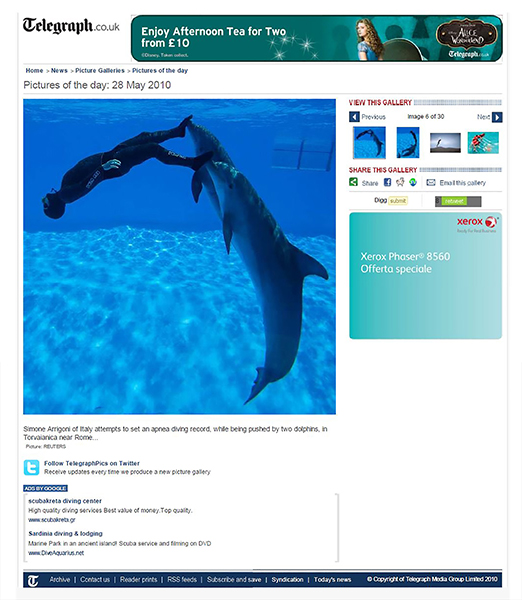Open the Home breadcrumb link

pyautogui.click(x=34, y=70)
